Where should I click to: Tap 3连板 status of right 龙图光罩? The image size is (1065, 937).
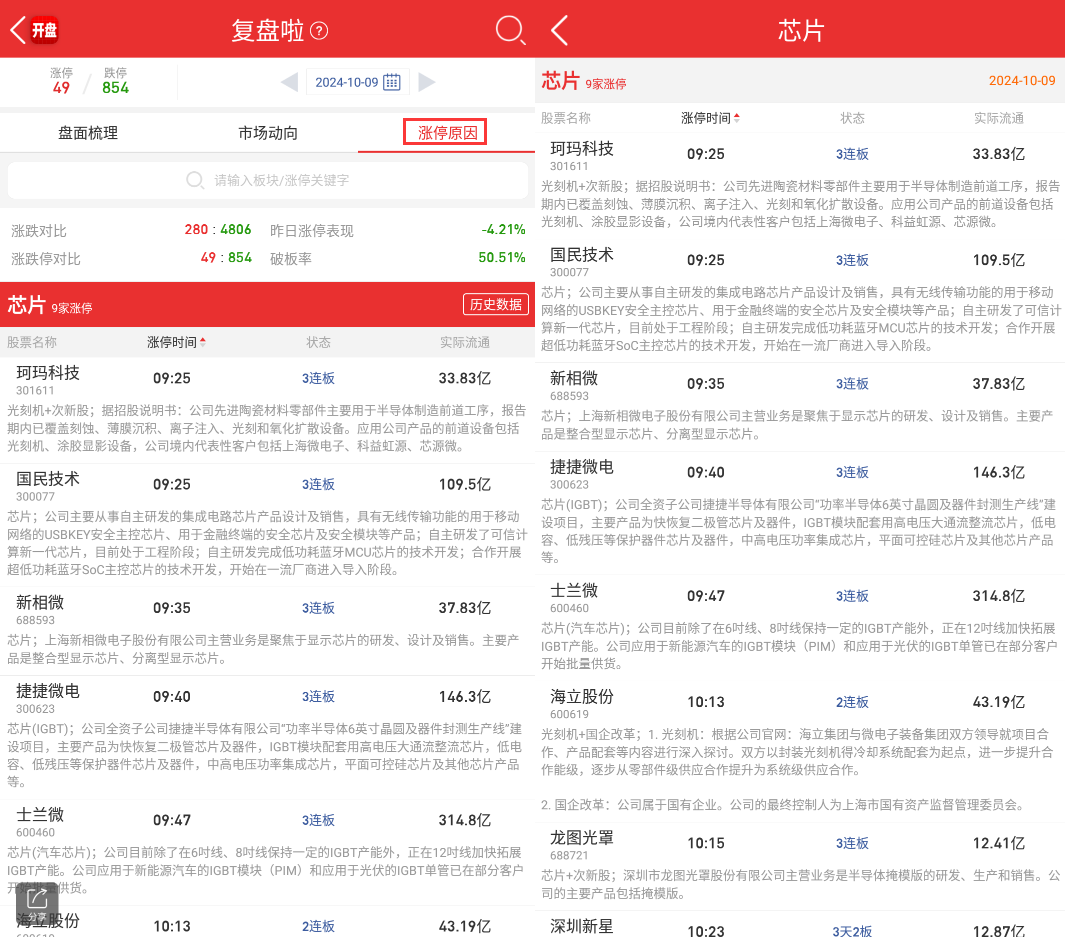(x=852, y=843)
